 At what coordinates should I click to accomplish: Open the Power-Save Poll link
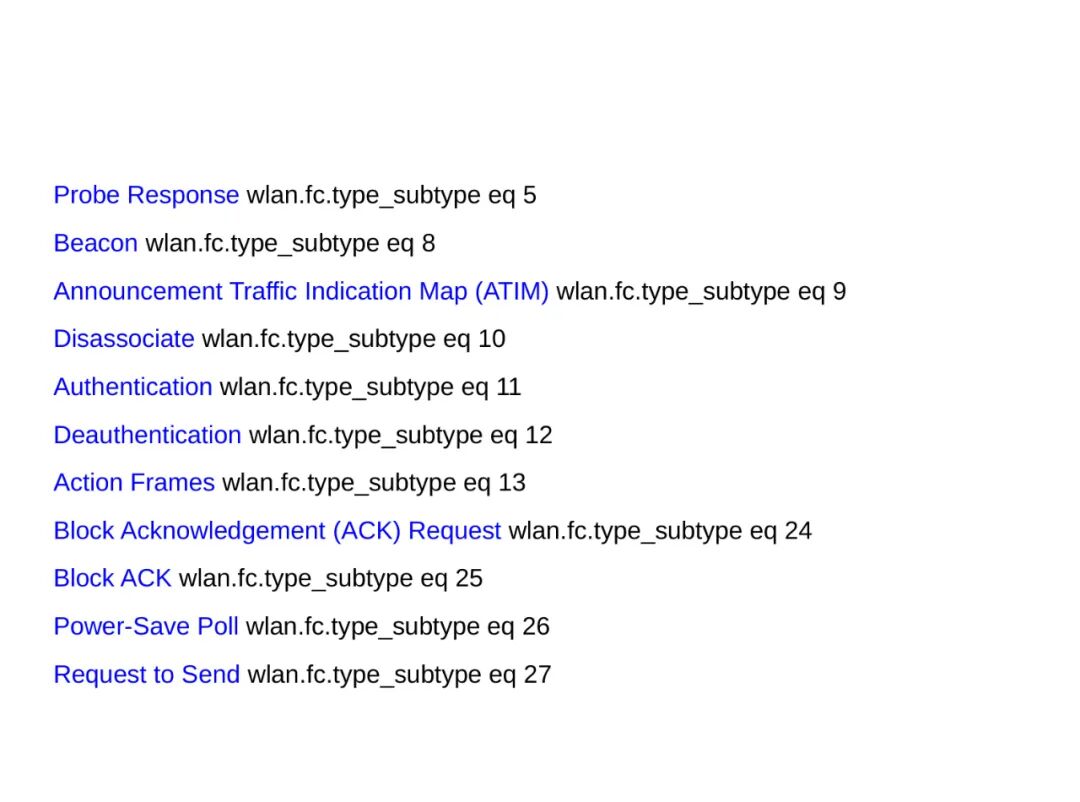click(146, 627)
